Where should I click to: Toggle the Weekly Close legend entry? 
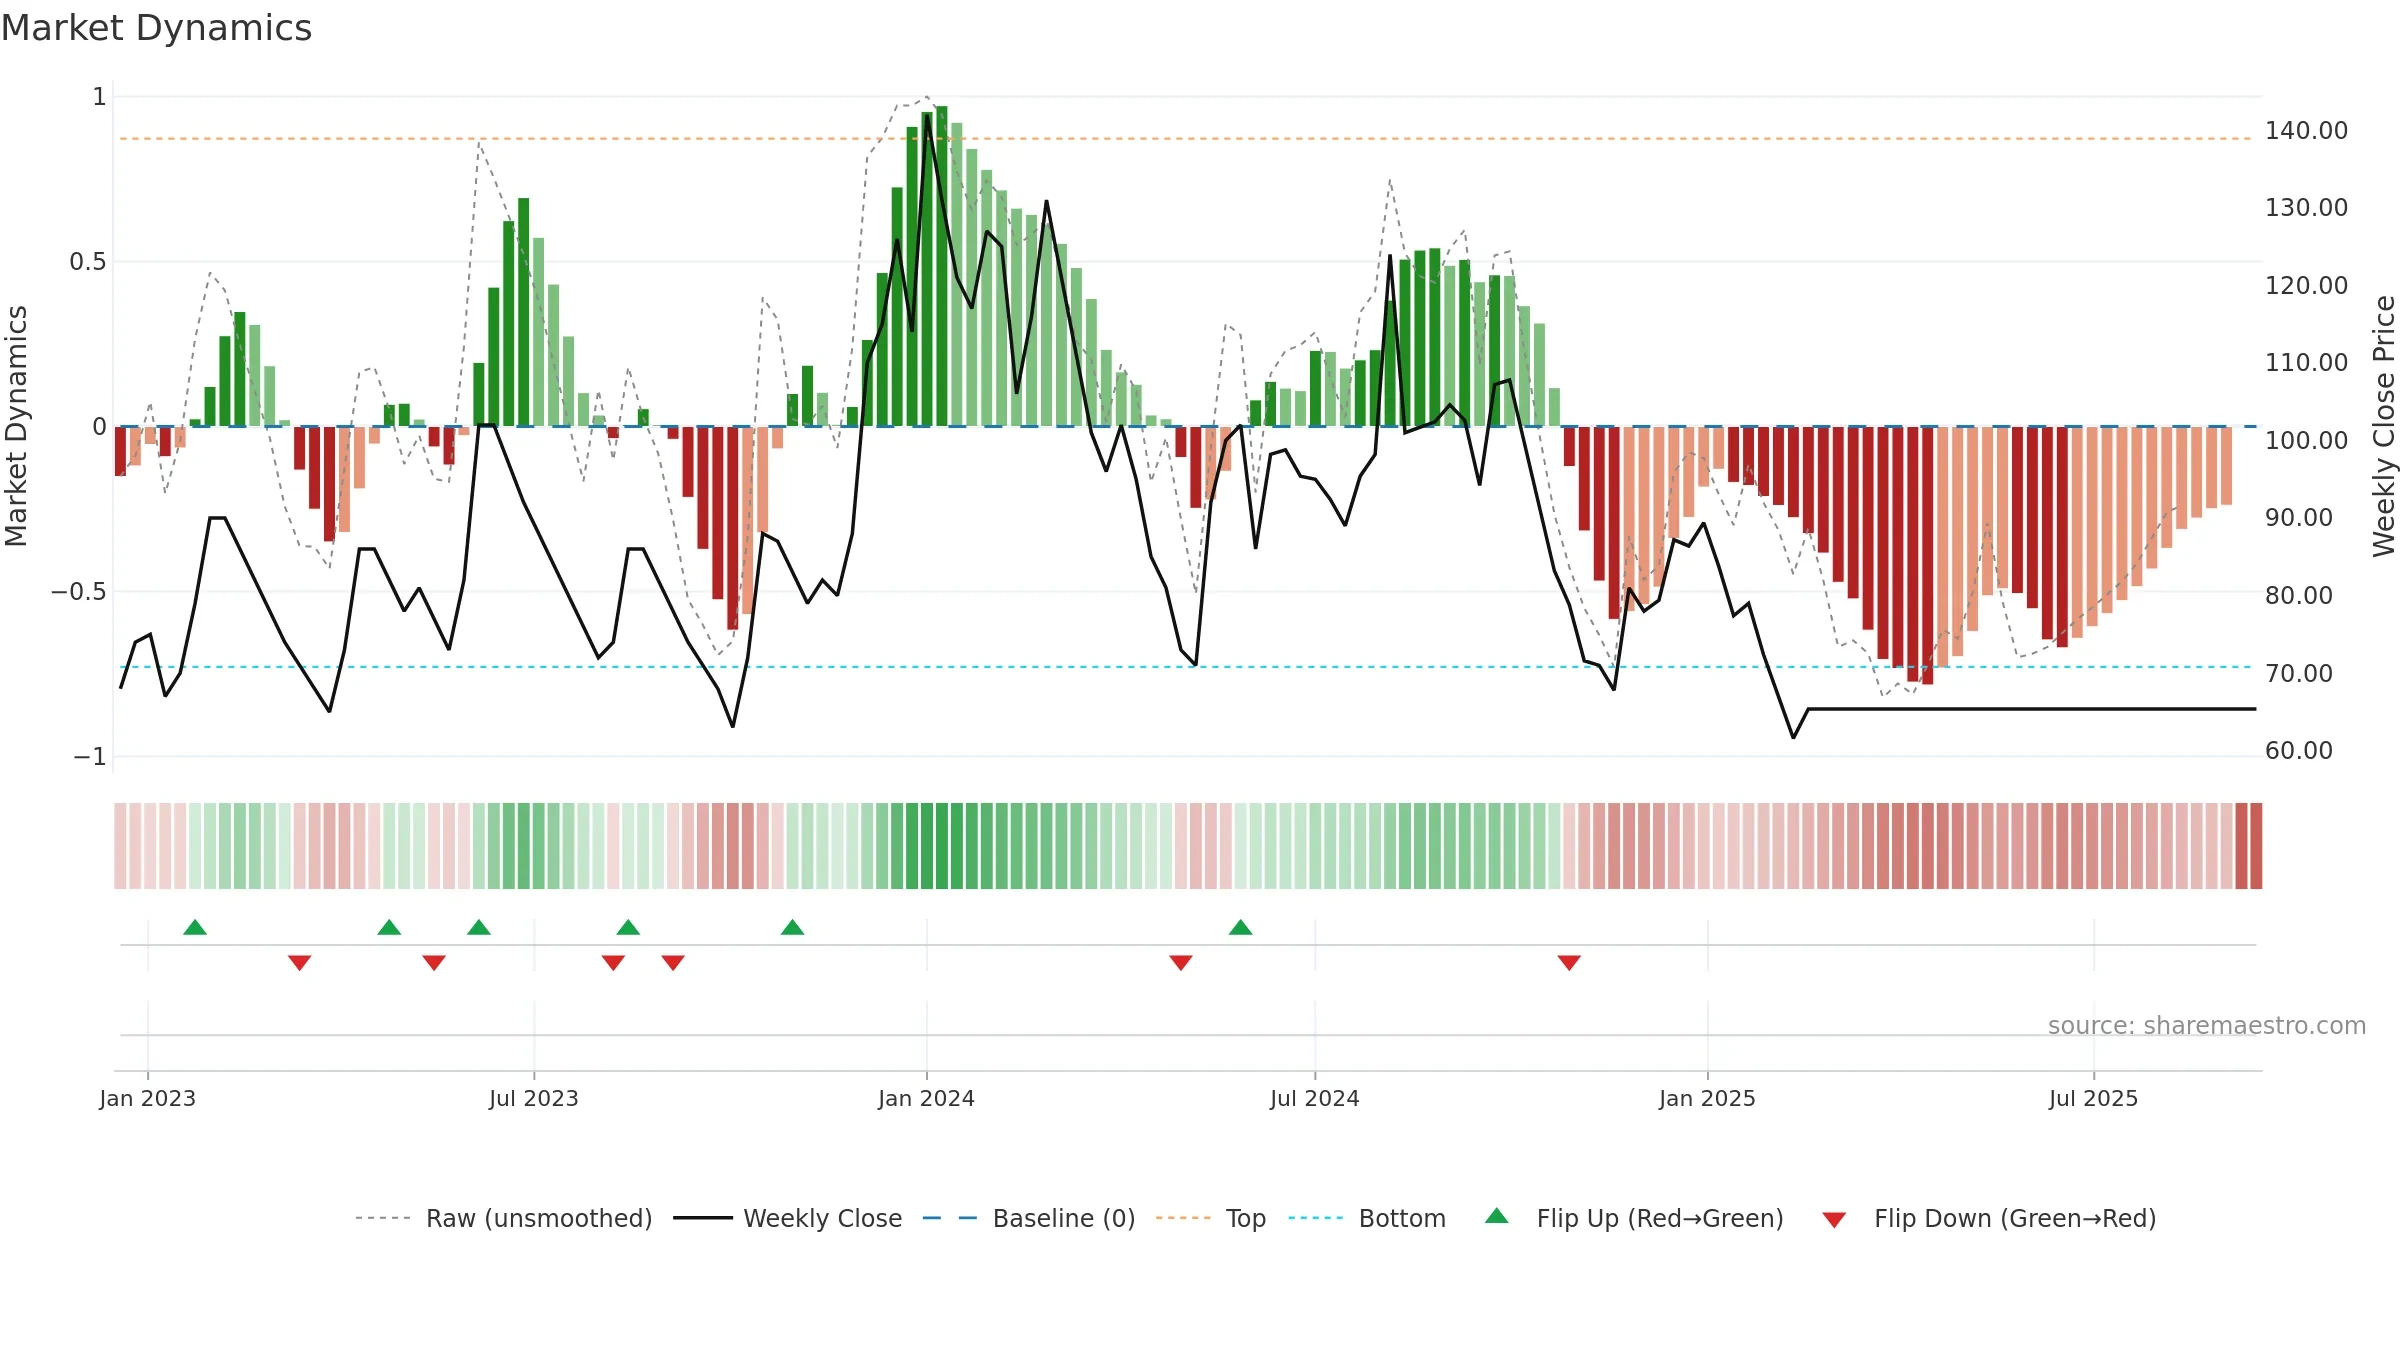(x=788, y=1218)
